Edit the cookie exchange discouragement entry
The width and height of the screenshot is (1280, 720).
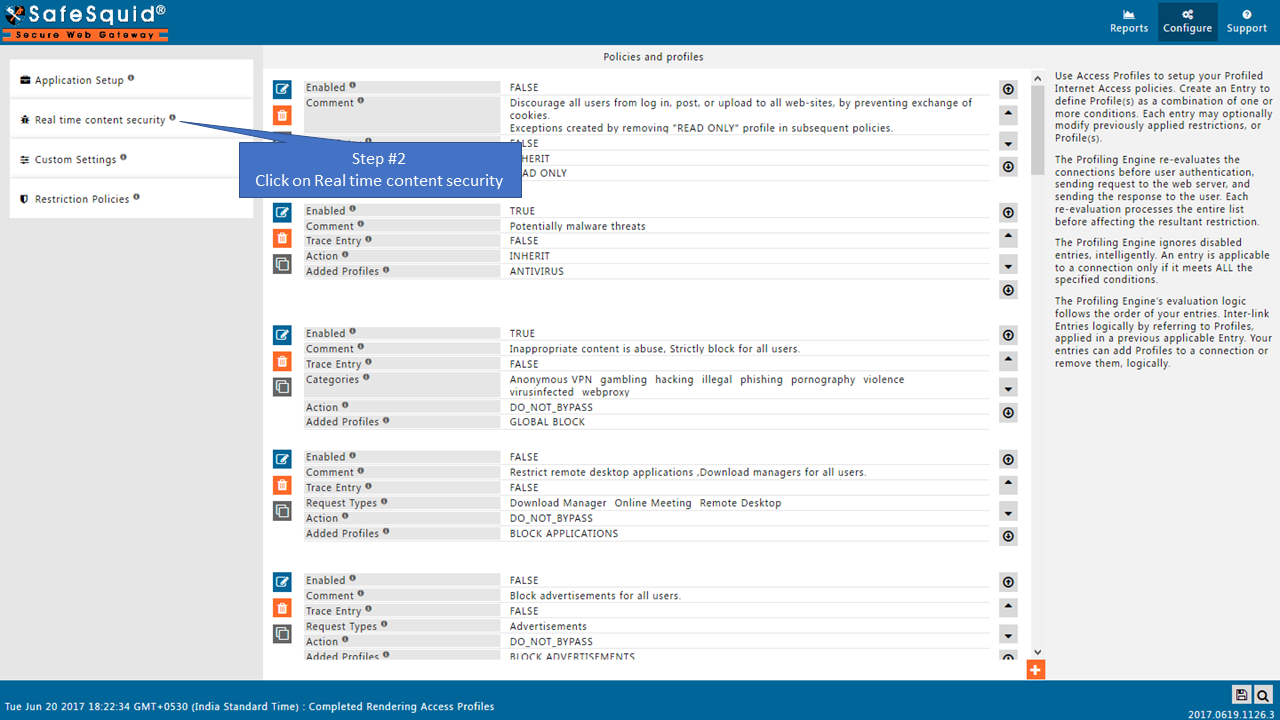282,89
